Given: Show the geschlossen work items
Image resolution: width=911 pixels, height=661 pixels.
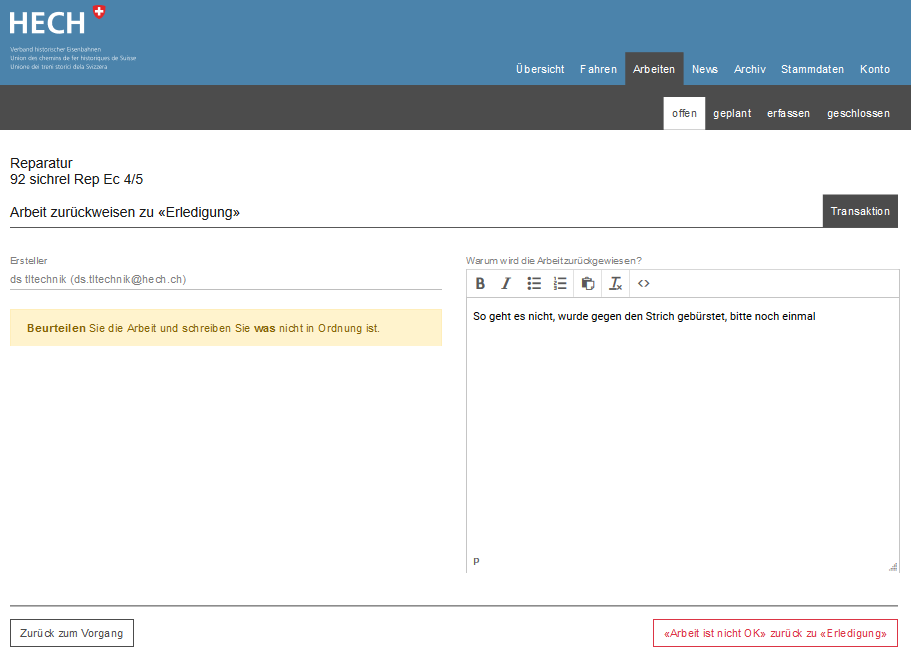Looking at the screenshot, I should (x=858, y=114).
